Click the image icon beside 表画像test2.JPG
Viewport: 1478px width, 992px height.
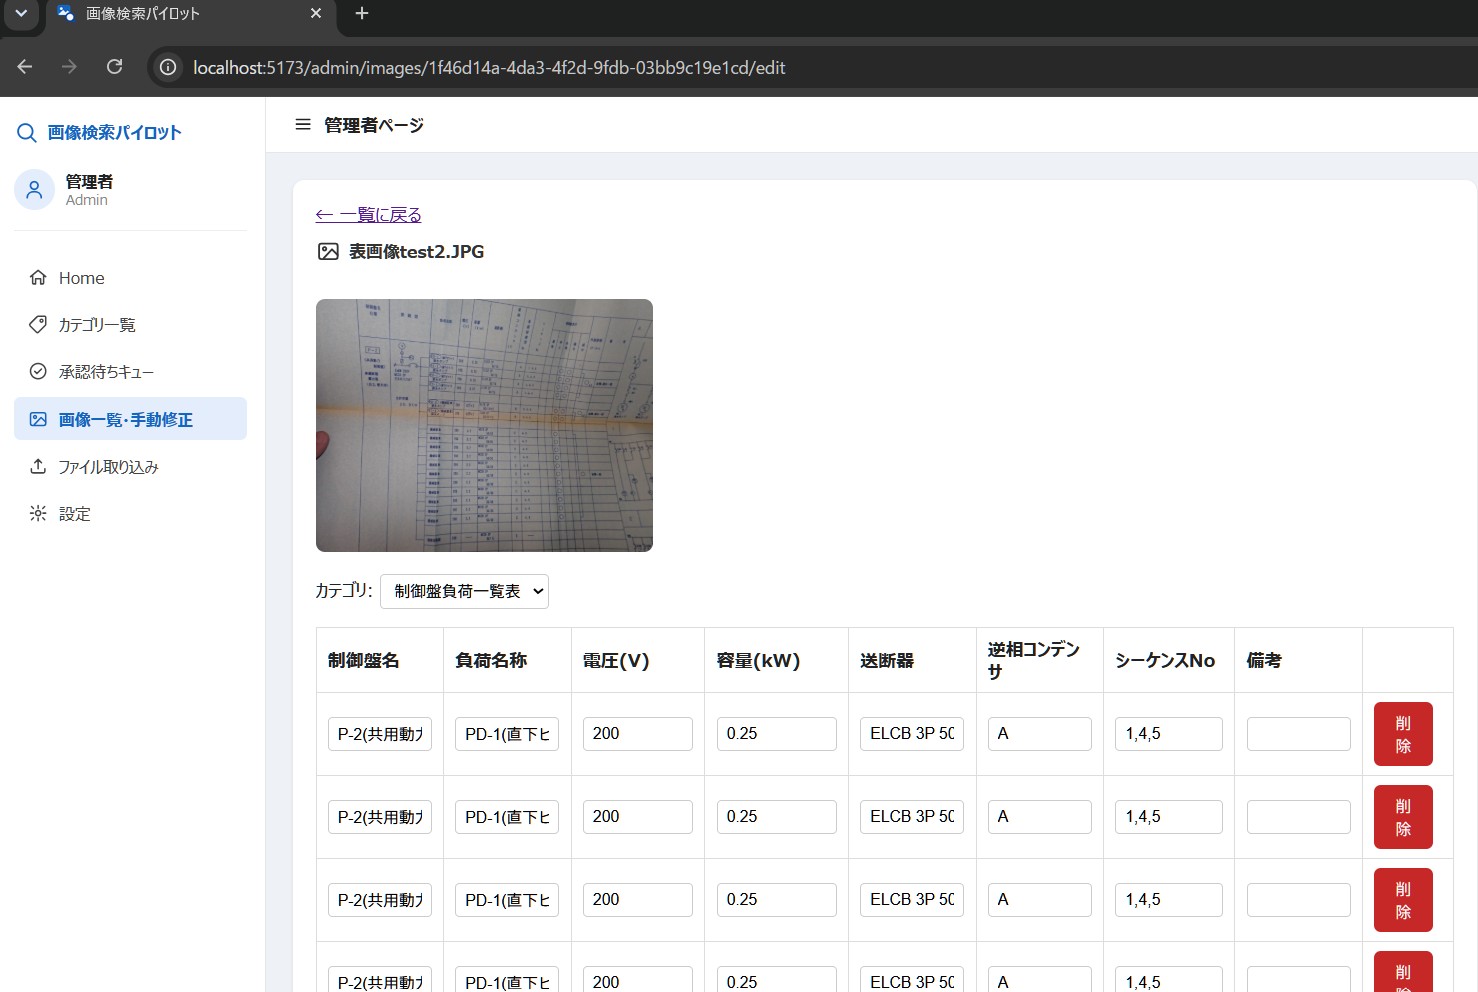pos(328,252)
